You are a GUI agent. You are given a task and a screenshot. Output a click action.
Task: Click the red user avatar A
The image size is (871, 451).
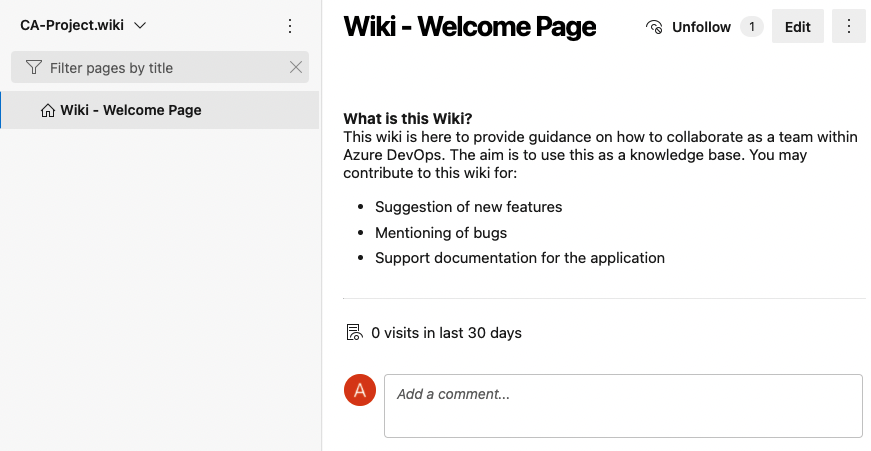pos(360,390)
